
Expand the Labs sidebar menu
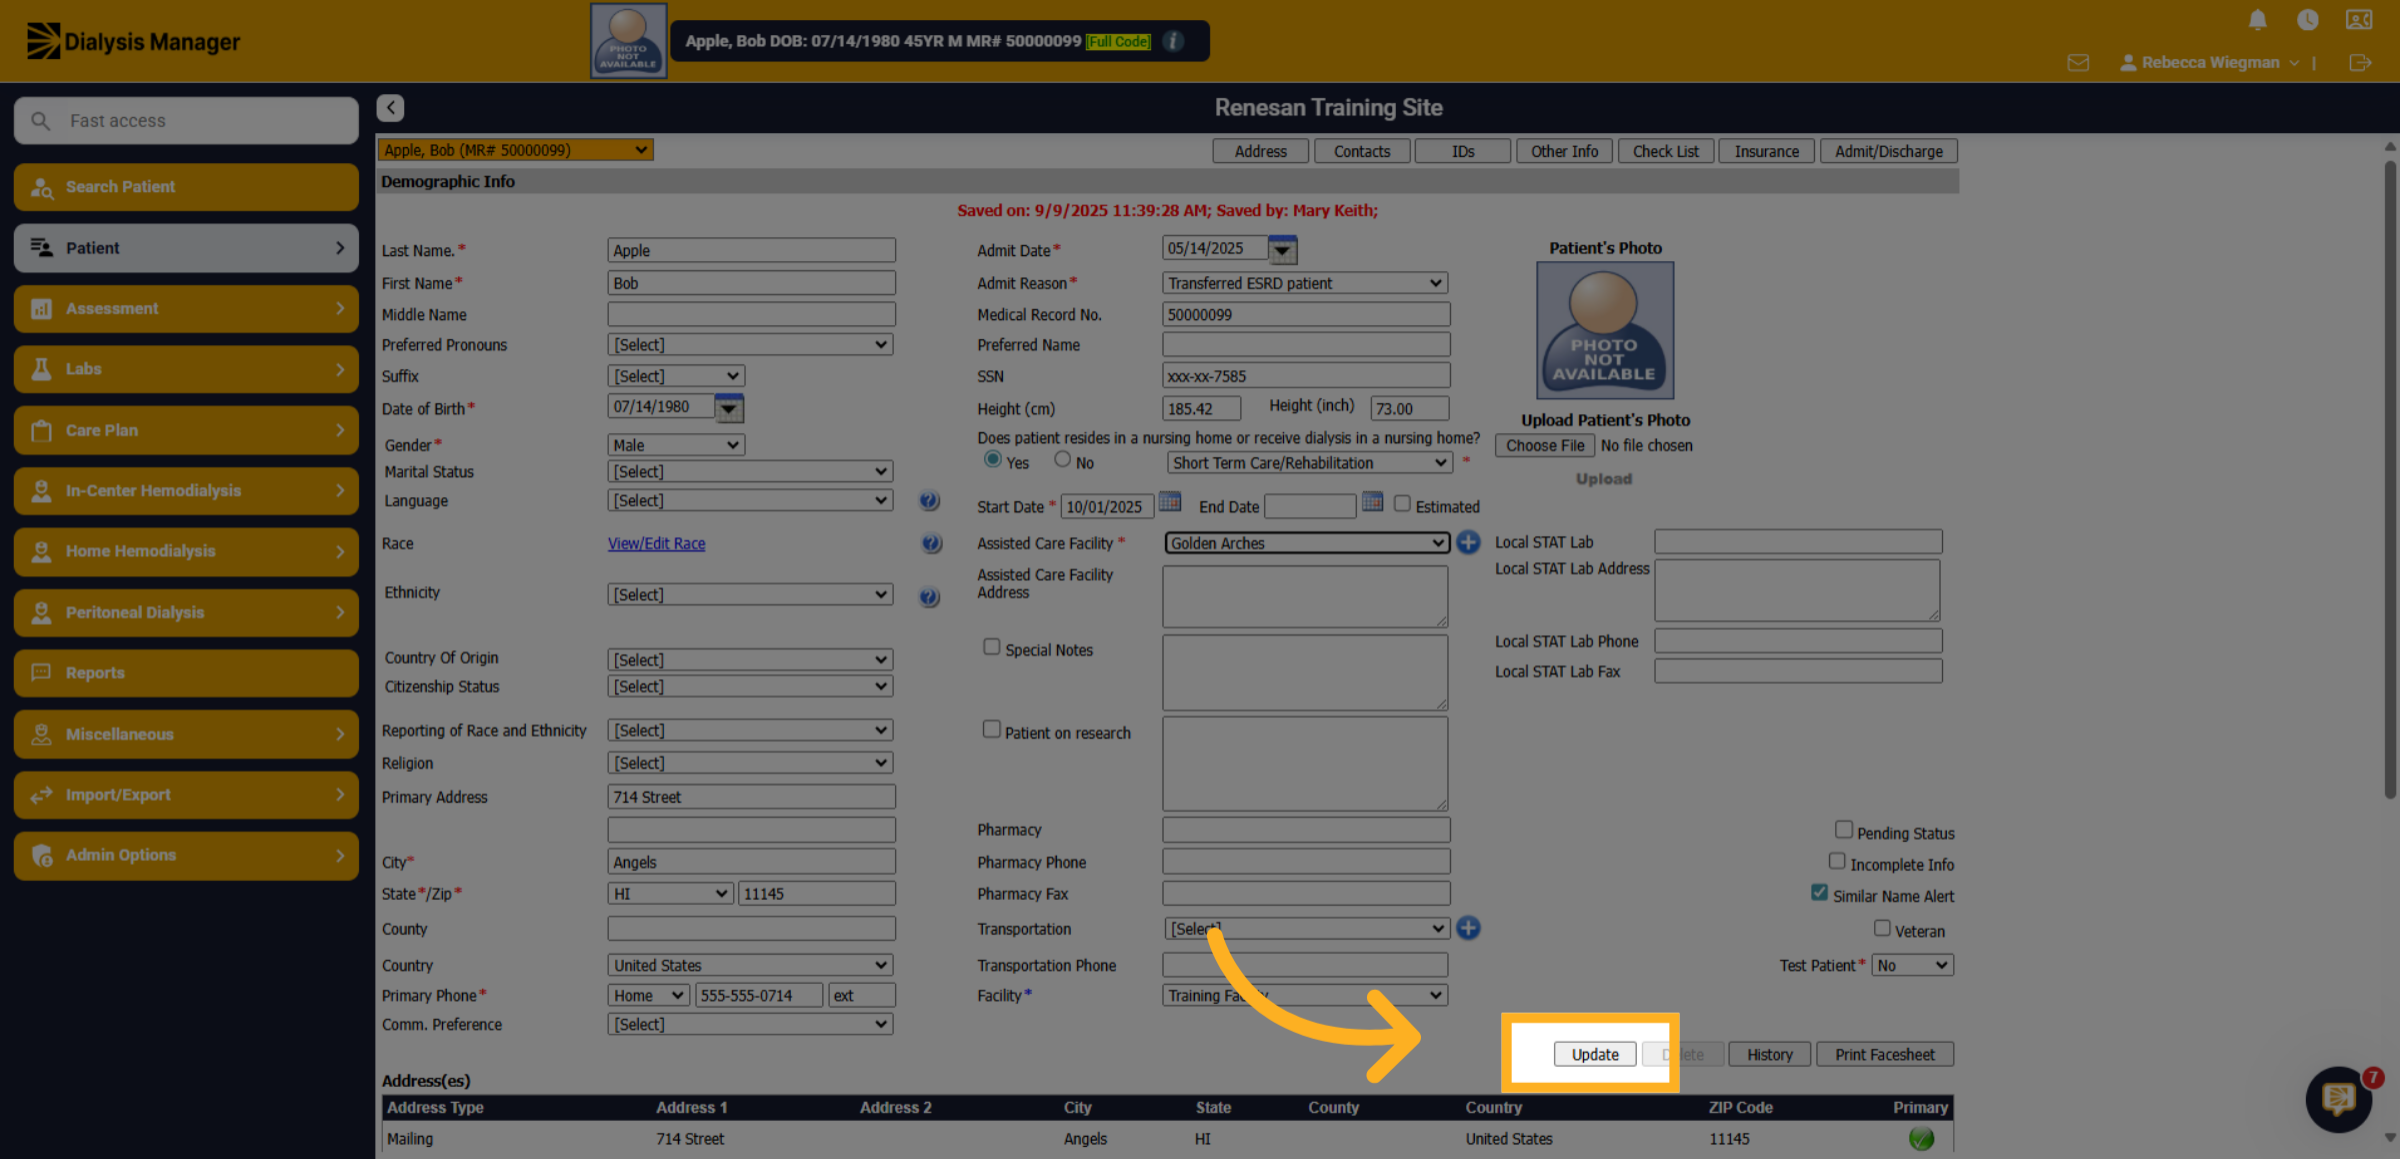point(186,369)
